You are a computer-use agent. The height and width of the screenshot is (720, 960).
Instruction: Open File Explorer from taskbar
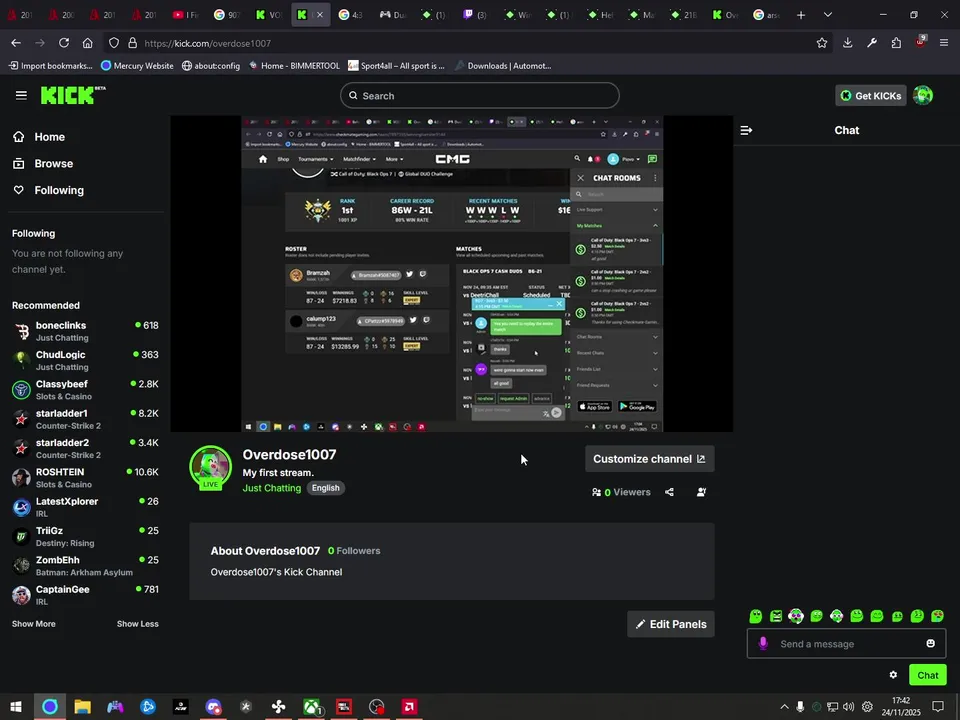82,707
